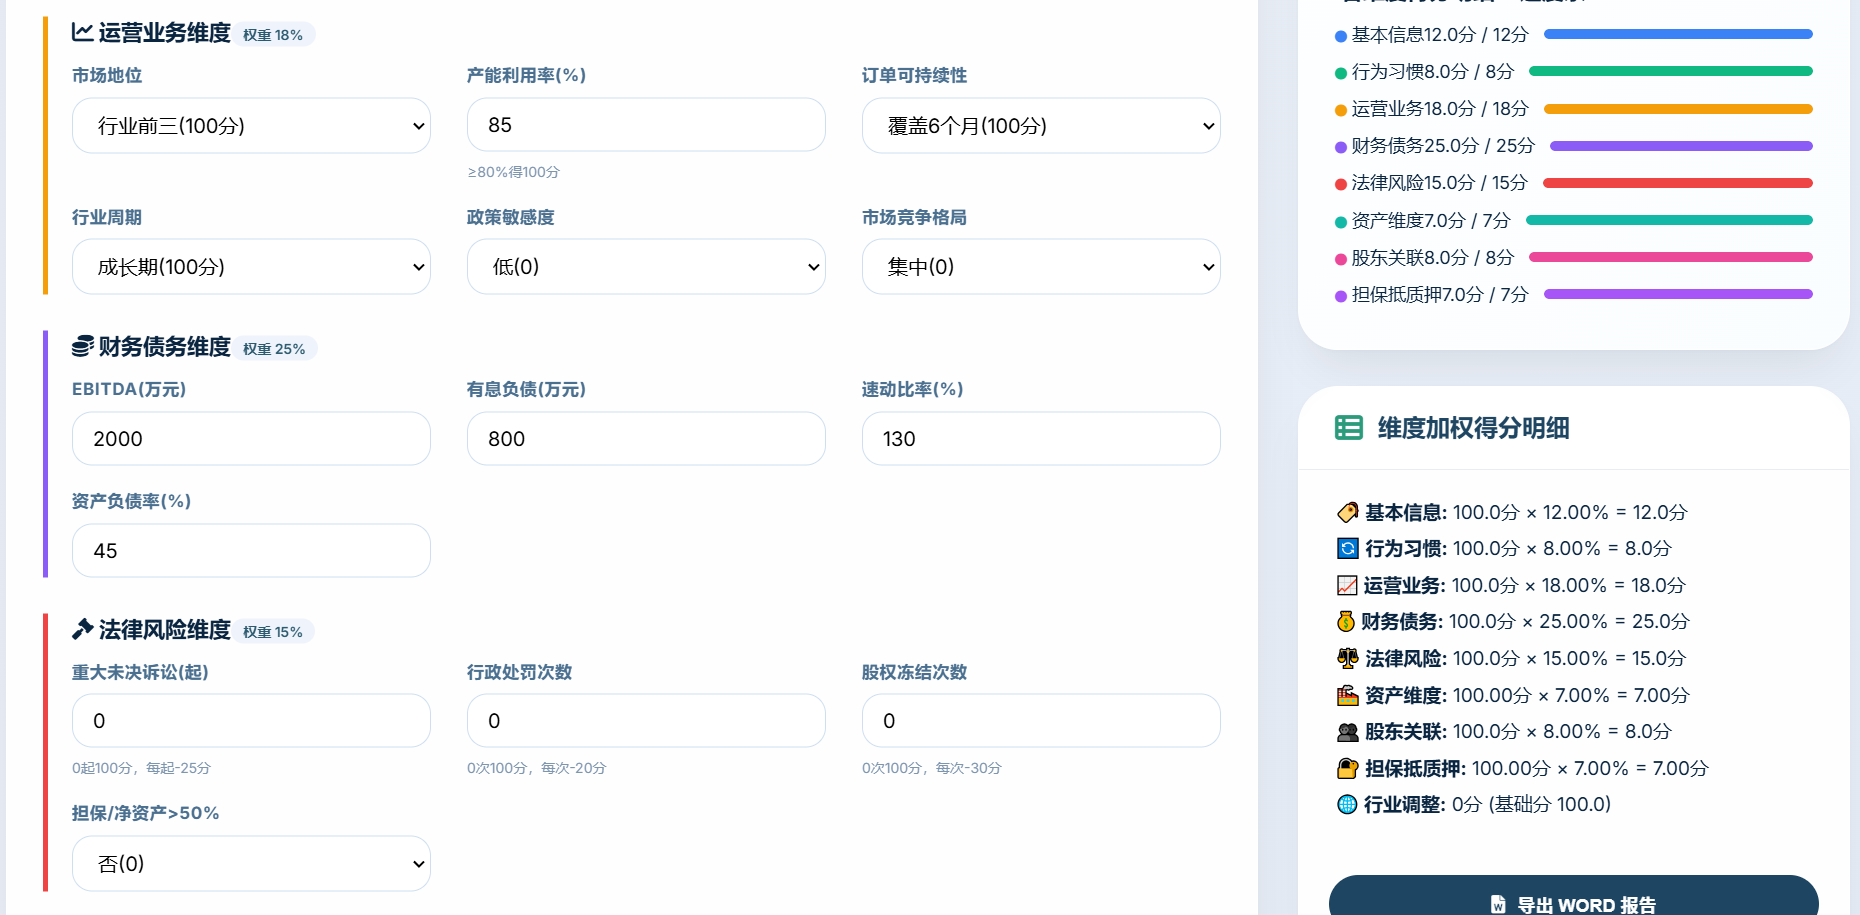Click the 重大未决诉讼 input field
This screenshot has height=915, width=1860.
[251, 720]
